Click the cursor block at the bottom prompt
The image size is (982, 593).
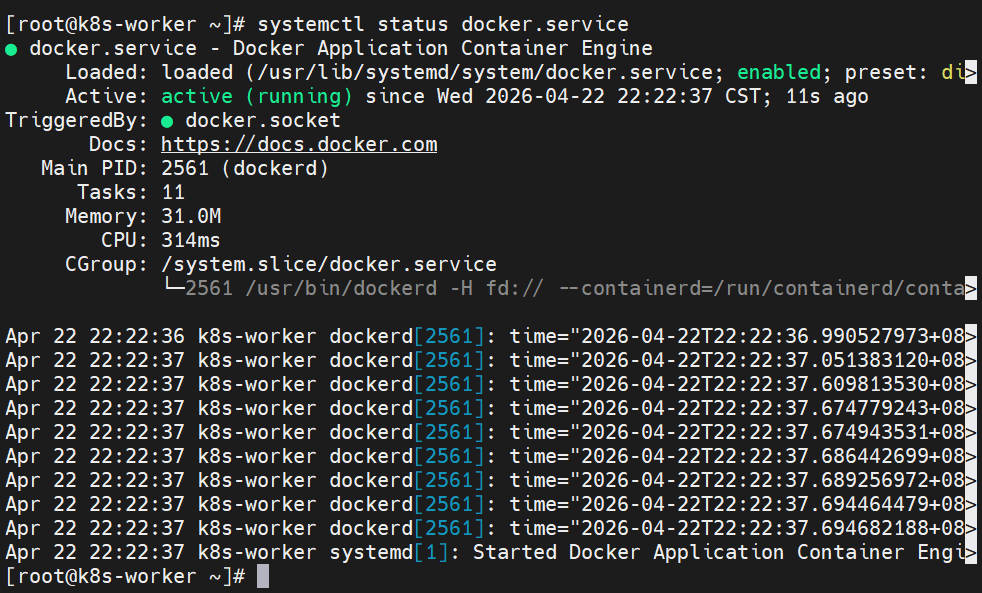(x=263, y=576)
